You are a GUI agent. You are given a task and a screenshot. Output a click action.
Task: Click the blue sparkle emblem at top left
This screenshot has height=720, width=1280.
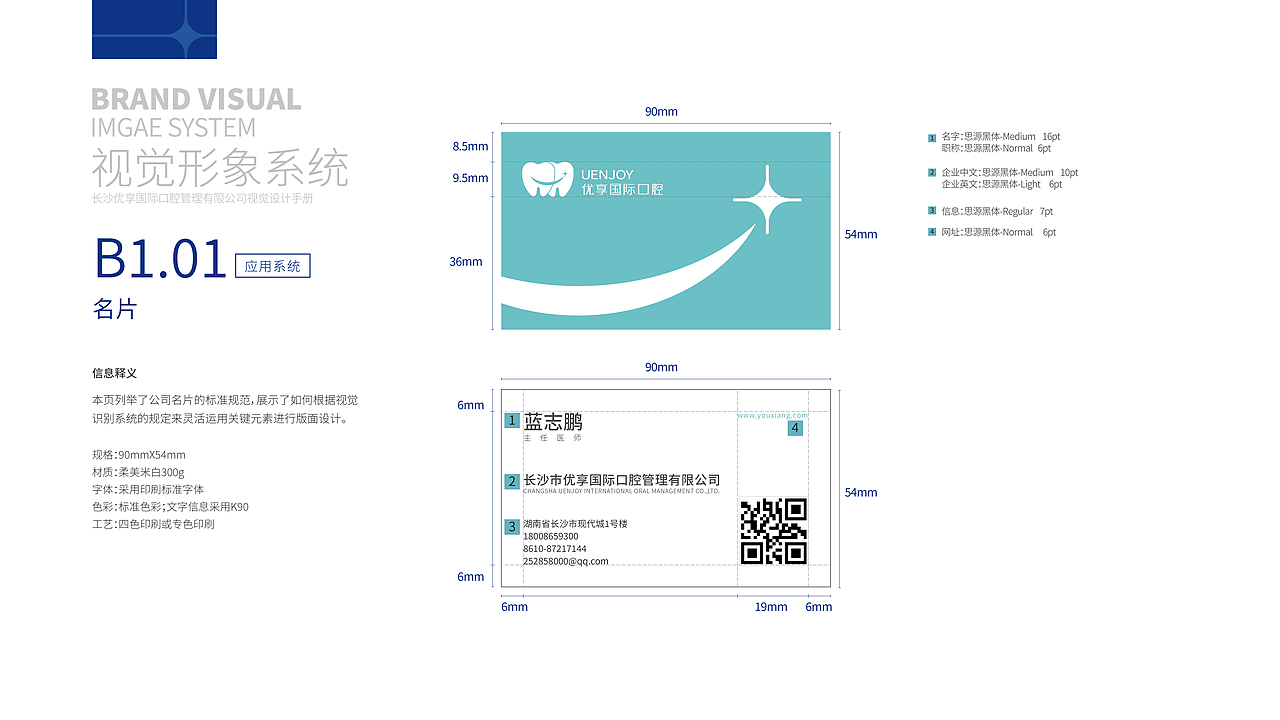click(x=154, y=29)
